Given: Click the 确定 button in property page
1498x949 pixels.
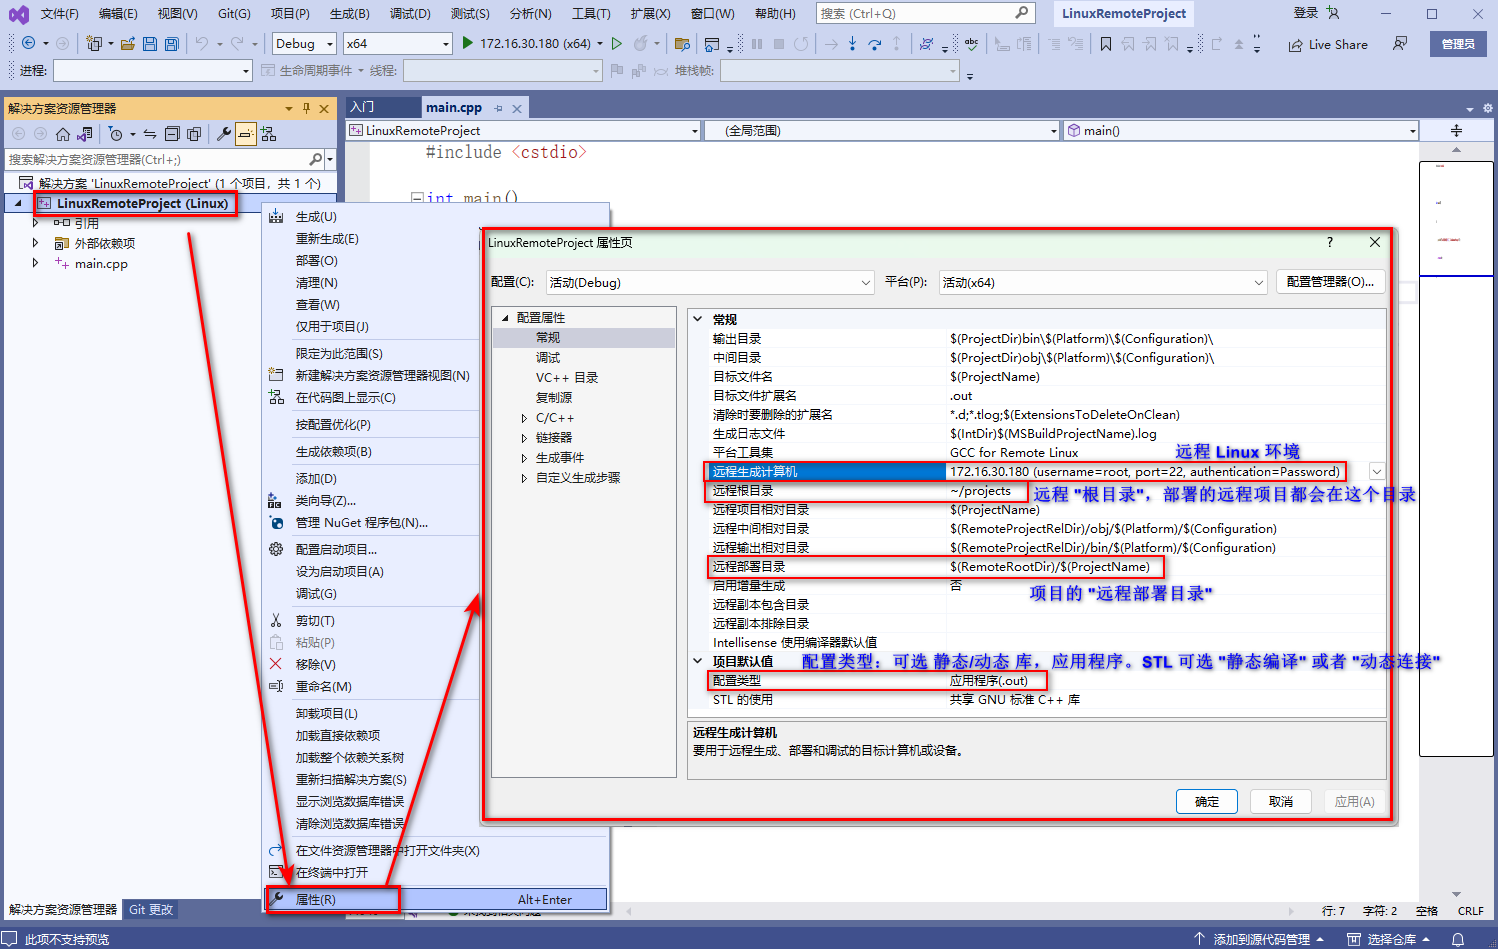Looking at the screenshot, I should pos(1207,802).
